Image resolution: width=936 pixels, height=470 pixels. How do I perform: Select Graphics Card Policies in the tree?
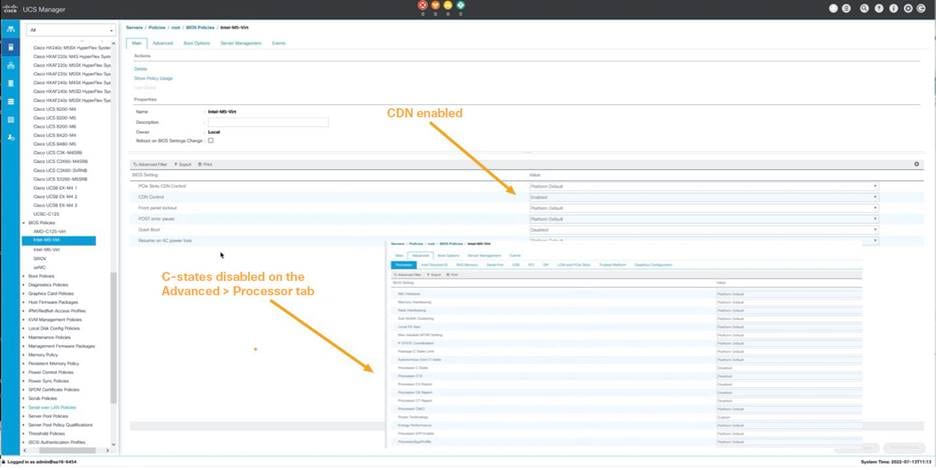click(x=51, y=293)
